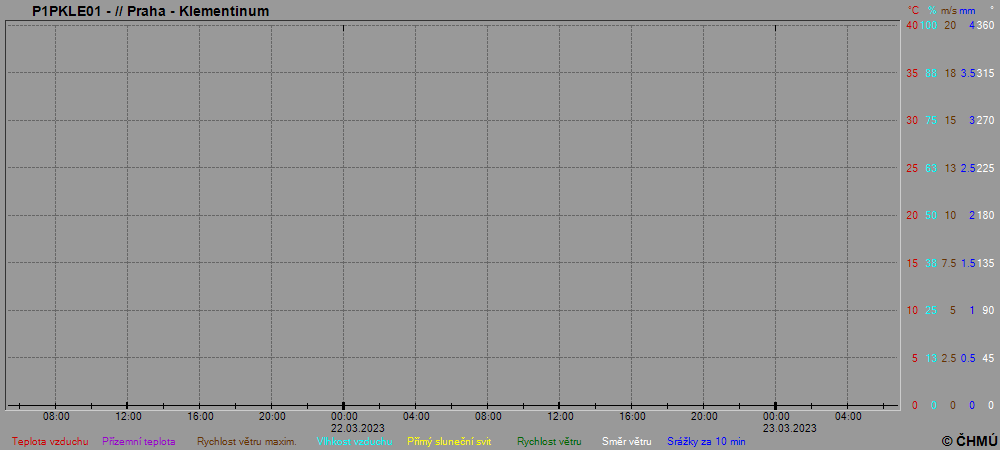The image size is (1000, 450).
Task: Click the red 40 temperature axis value
Action: pos(911,25)
